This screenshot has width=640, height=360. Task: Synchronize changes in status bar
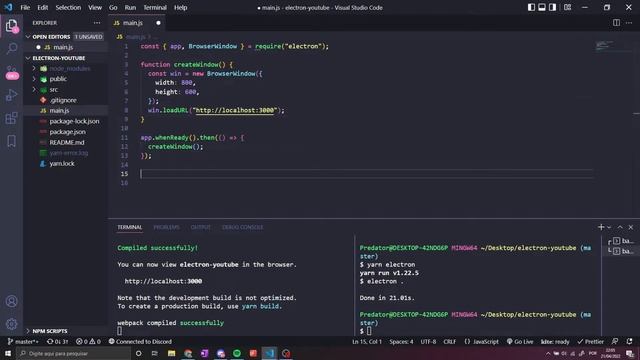pos(57,342)
